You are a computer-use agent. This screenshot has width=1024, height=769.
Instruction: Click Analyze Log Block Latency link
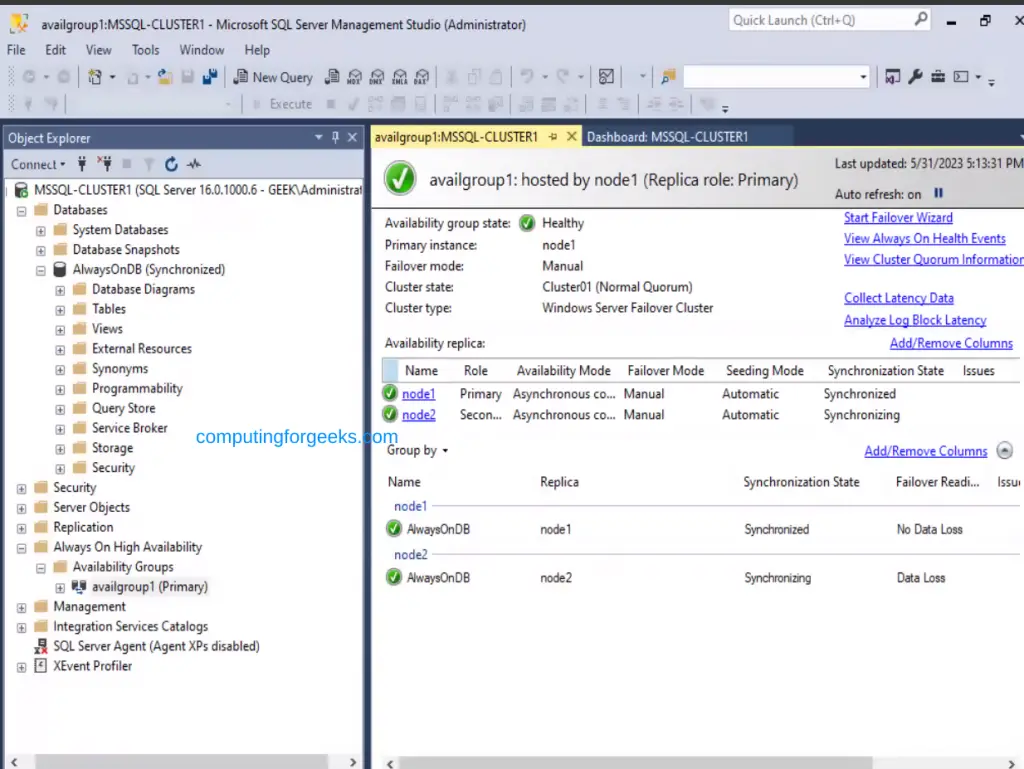915,320
